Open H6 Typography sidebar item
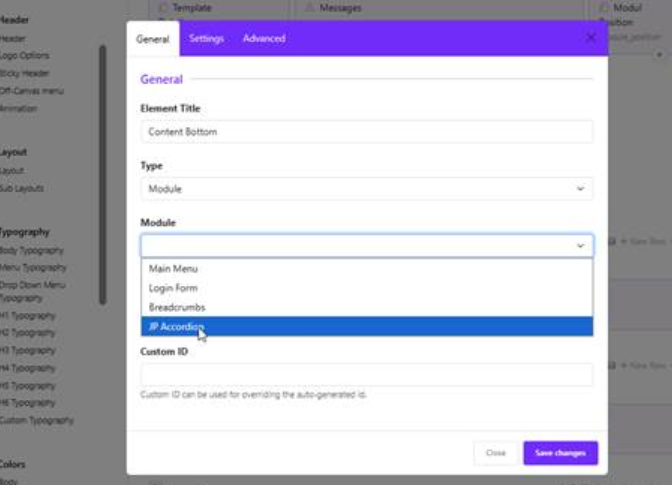This screenshot has height=485, width=672. (28, 403)
